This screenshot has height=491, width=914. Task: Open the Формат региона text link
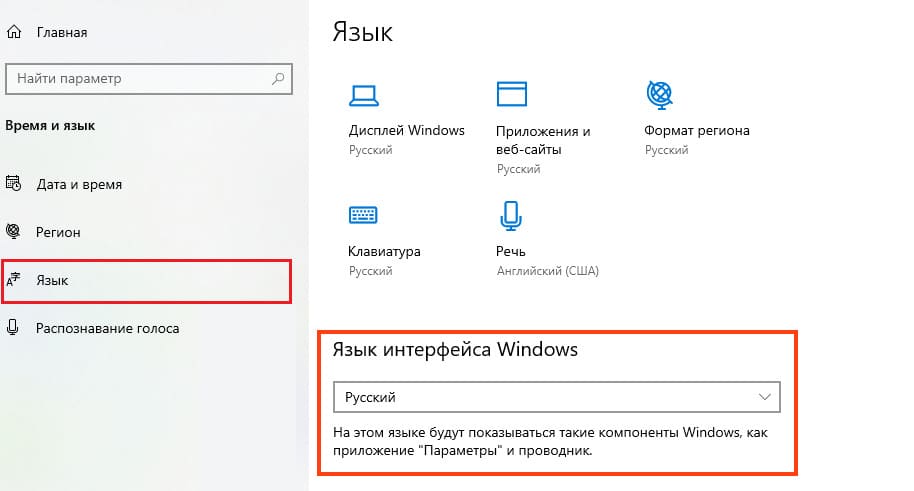(696, 131)
